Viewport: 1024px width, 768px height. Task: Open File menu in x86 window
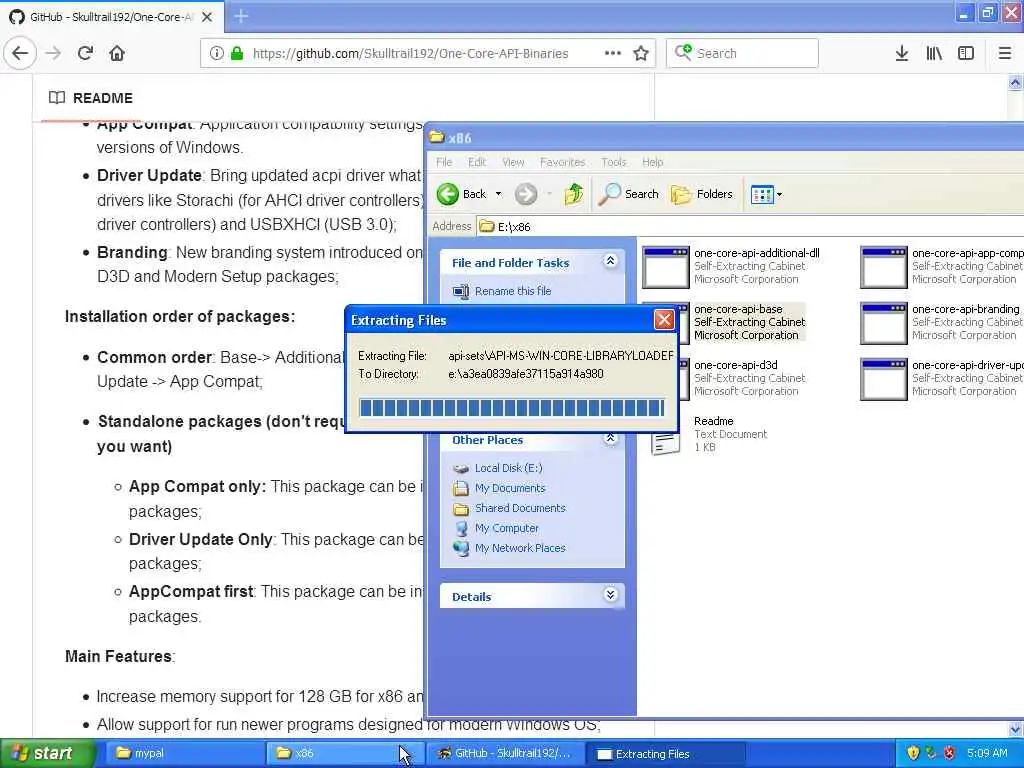click(x=444, y=162)
